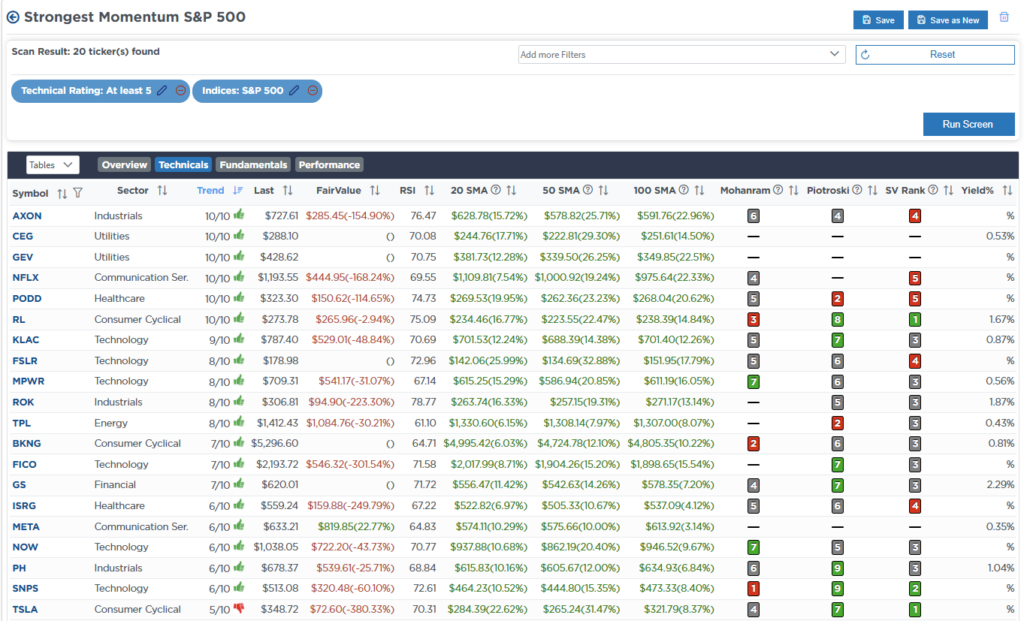
Task: Open the NFLX ticker link
Action: [25, 277]
